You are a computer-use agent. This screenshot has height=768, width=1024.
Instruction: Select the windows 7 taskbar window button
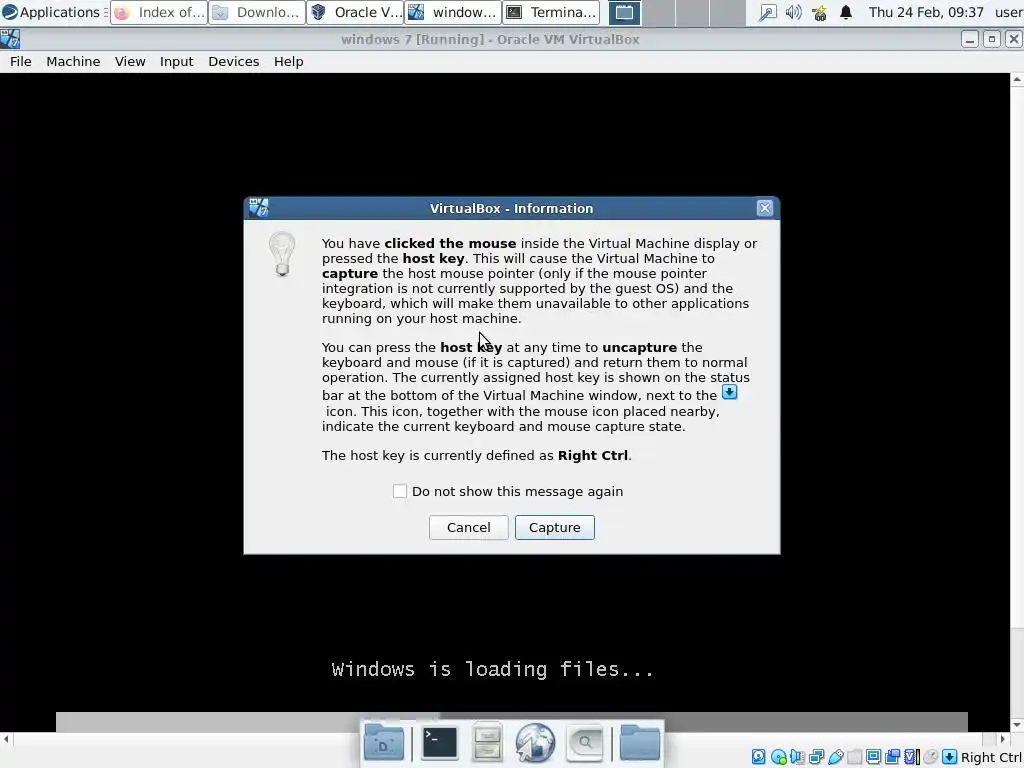(x=453, y=12)
